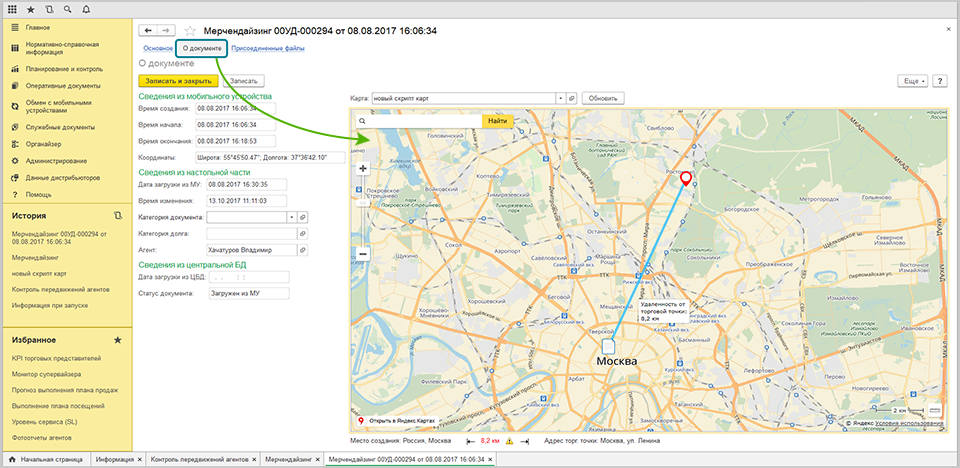Open KPI торговых представителей favorite
This screenshot has height=468, width=960.
click(x=56, y=358)
